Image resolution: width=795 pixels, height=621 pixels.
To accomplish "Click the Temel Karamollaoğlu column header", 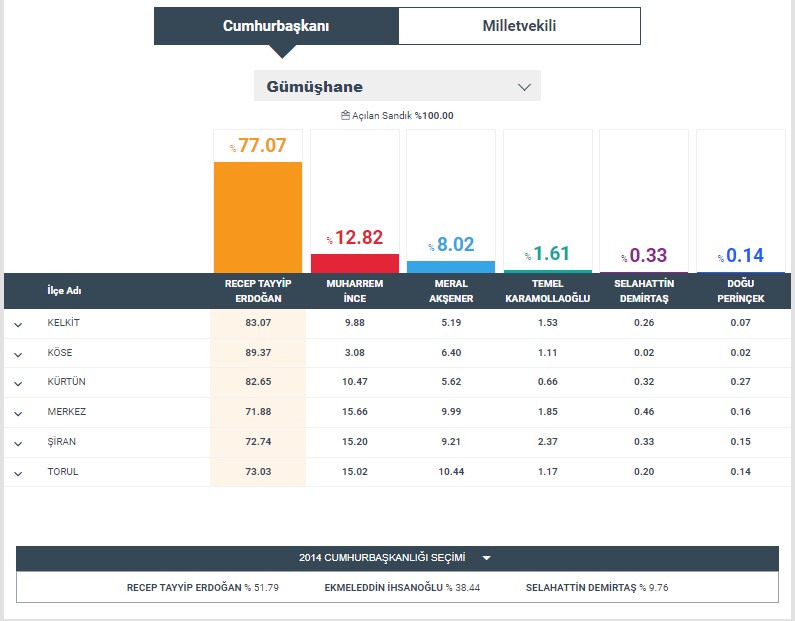I will click(548, 291).
